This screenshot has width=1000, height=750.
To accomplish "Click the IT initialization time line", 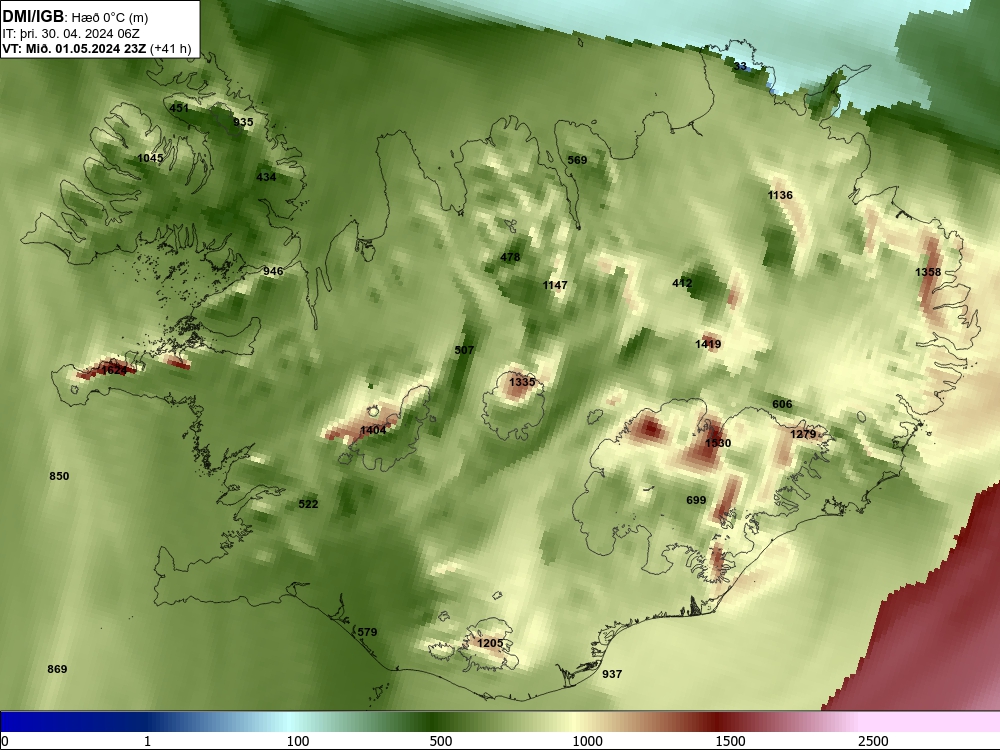I will coord(71,34).
